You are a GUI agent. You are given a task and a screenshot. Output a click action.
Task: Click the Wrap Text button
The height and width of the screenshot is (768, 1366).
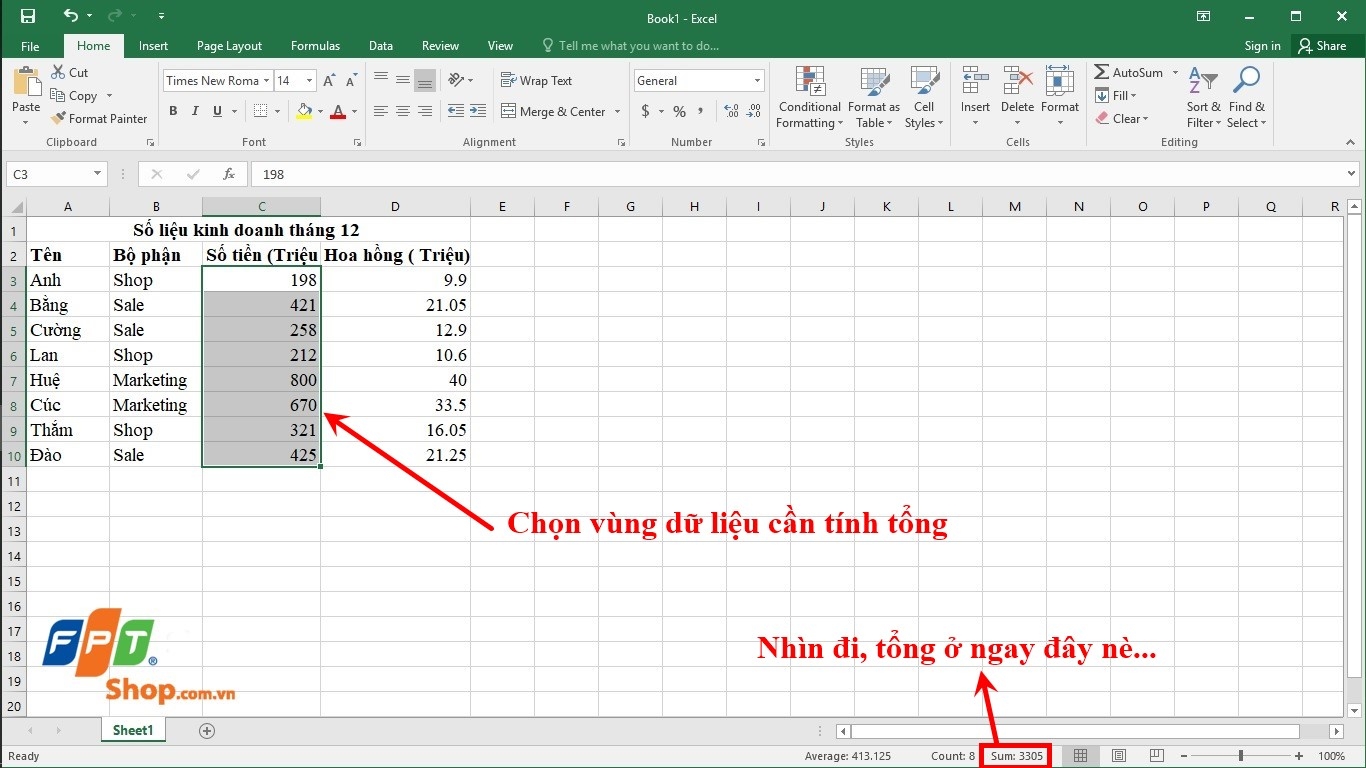(536, 81)
